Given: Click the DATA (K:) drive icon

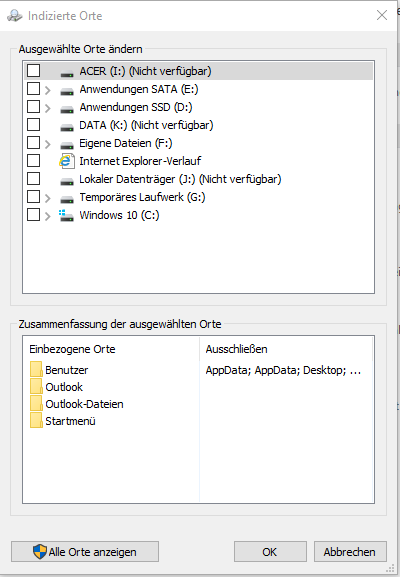Looking at the screenshot, I should [x=67, y=127].
